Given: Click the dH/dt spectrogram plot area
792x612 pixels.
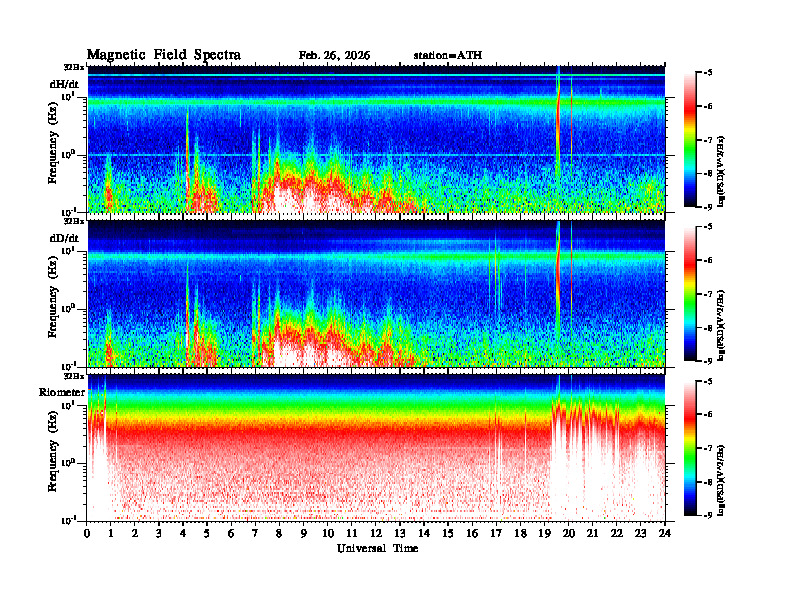Looking at the screenshot, I should 376,139.
